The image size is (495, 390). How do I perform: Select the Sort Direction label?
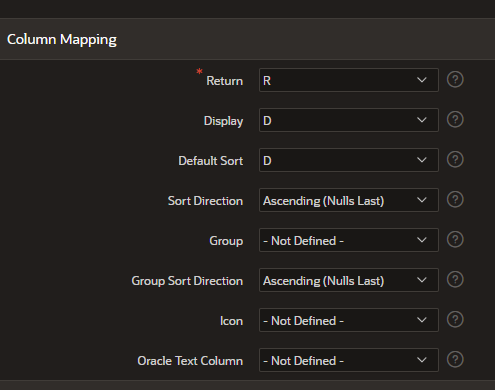pos(205,201)
